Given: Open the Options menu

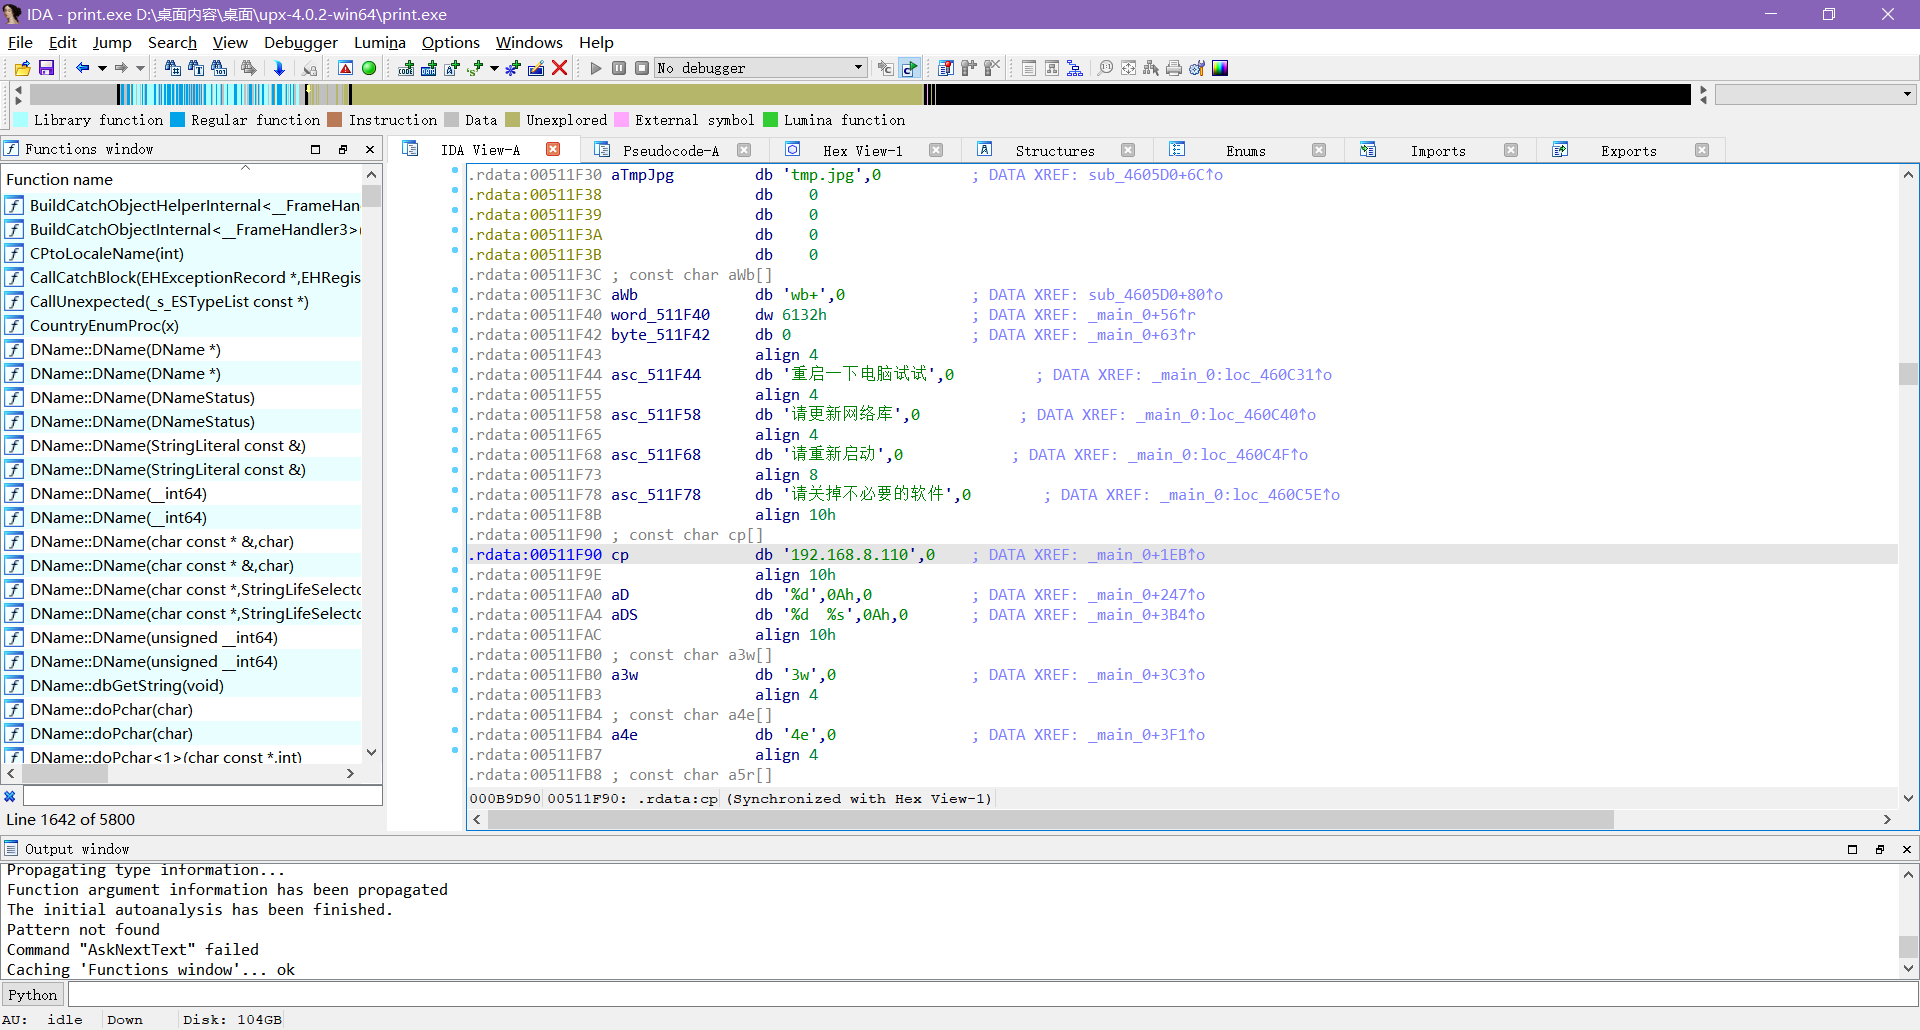Looking at the screenshot, I should click(x=451, y=42).
